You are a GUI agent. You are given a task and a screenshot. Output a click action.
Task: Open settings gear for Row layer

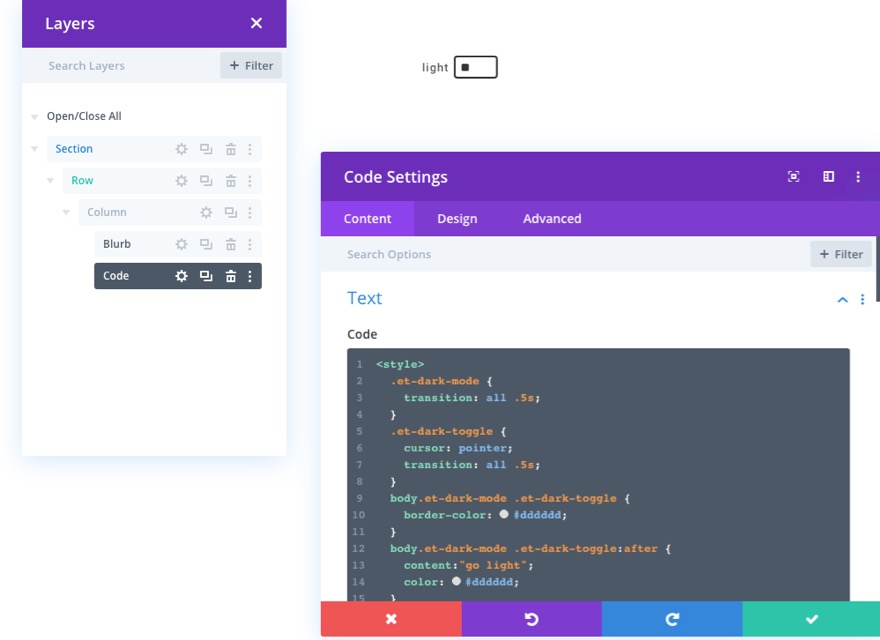point(181,181)
